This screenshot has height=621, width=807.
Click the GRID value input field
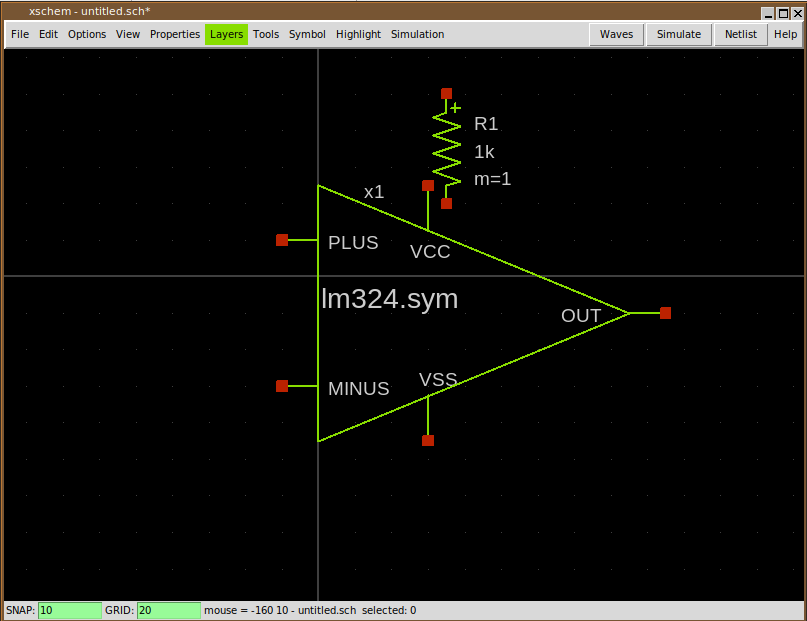coord(168,610)
